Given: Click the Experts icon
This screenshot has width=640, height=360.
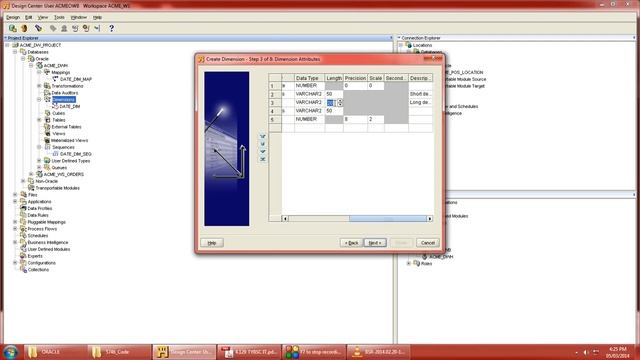Looking at the screenshot, I should coord(23,256).
